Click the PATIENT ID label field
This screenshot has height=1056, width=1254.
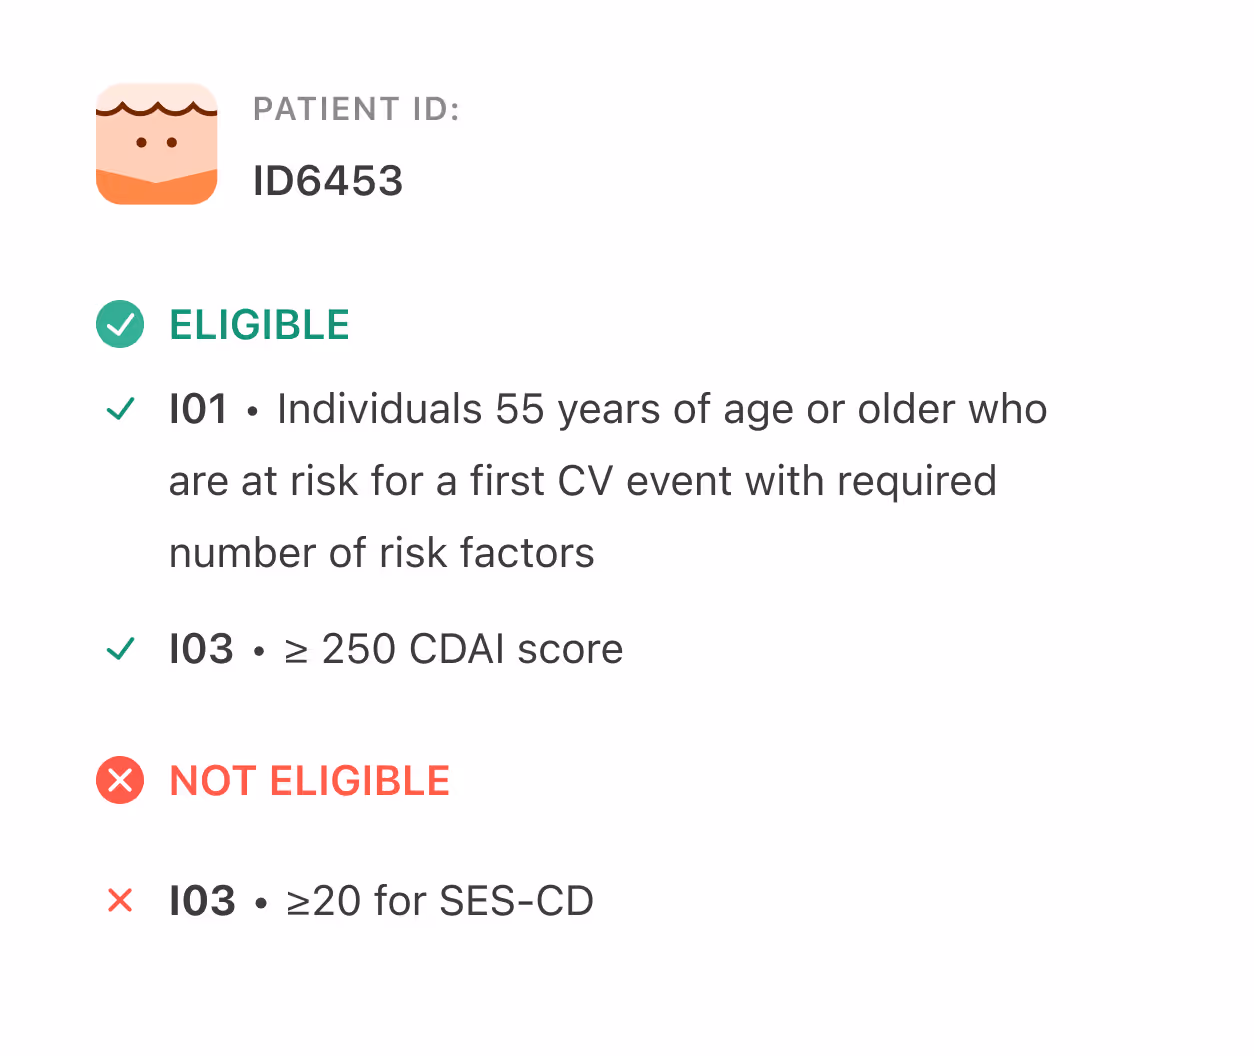tap(356, 109)
